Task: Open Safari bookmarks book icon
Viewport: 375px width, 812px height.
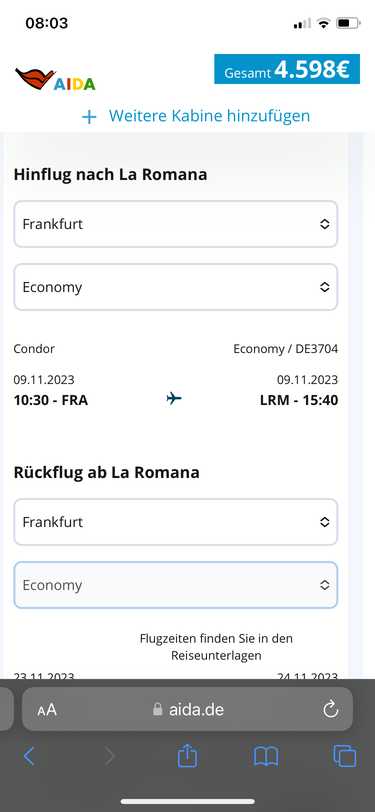Action: (266, 757)
